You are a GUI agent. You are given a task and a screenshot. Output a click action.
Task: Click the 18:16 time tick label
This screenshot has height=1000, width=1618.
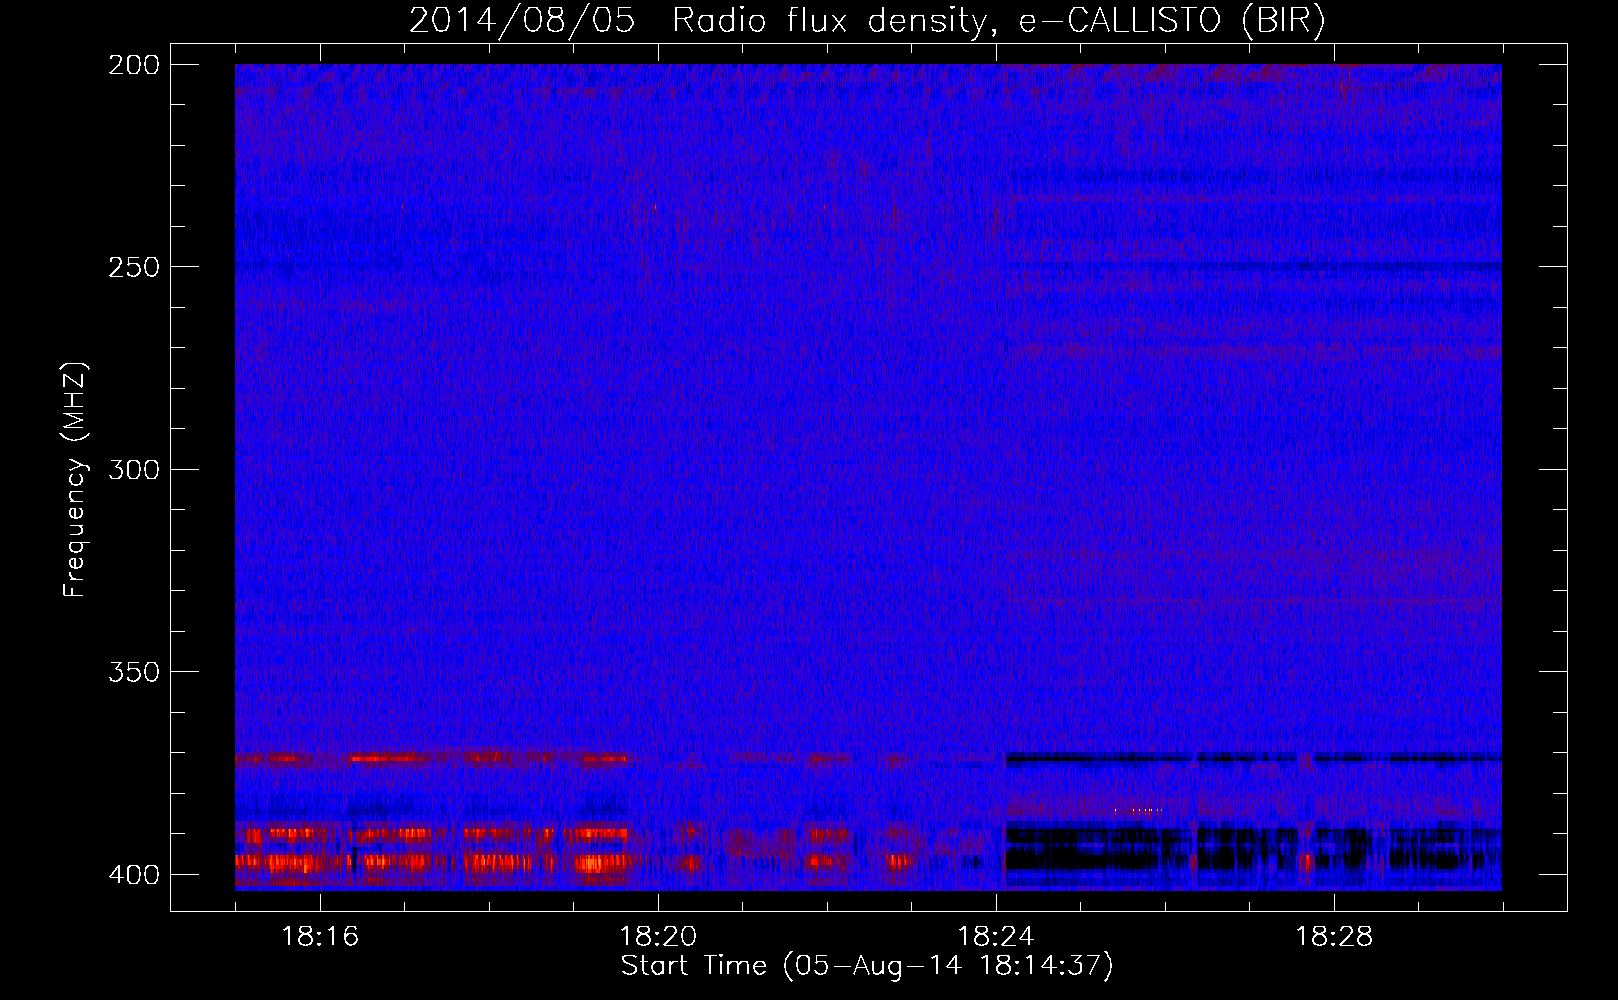320,937
